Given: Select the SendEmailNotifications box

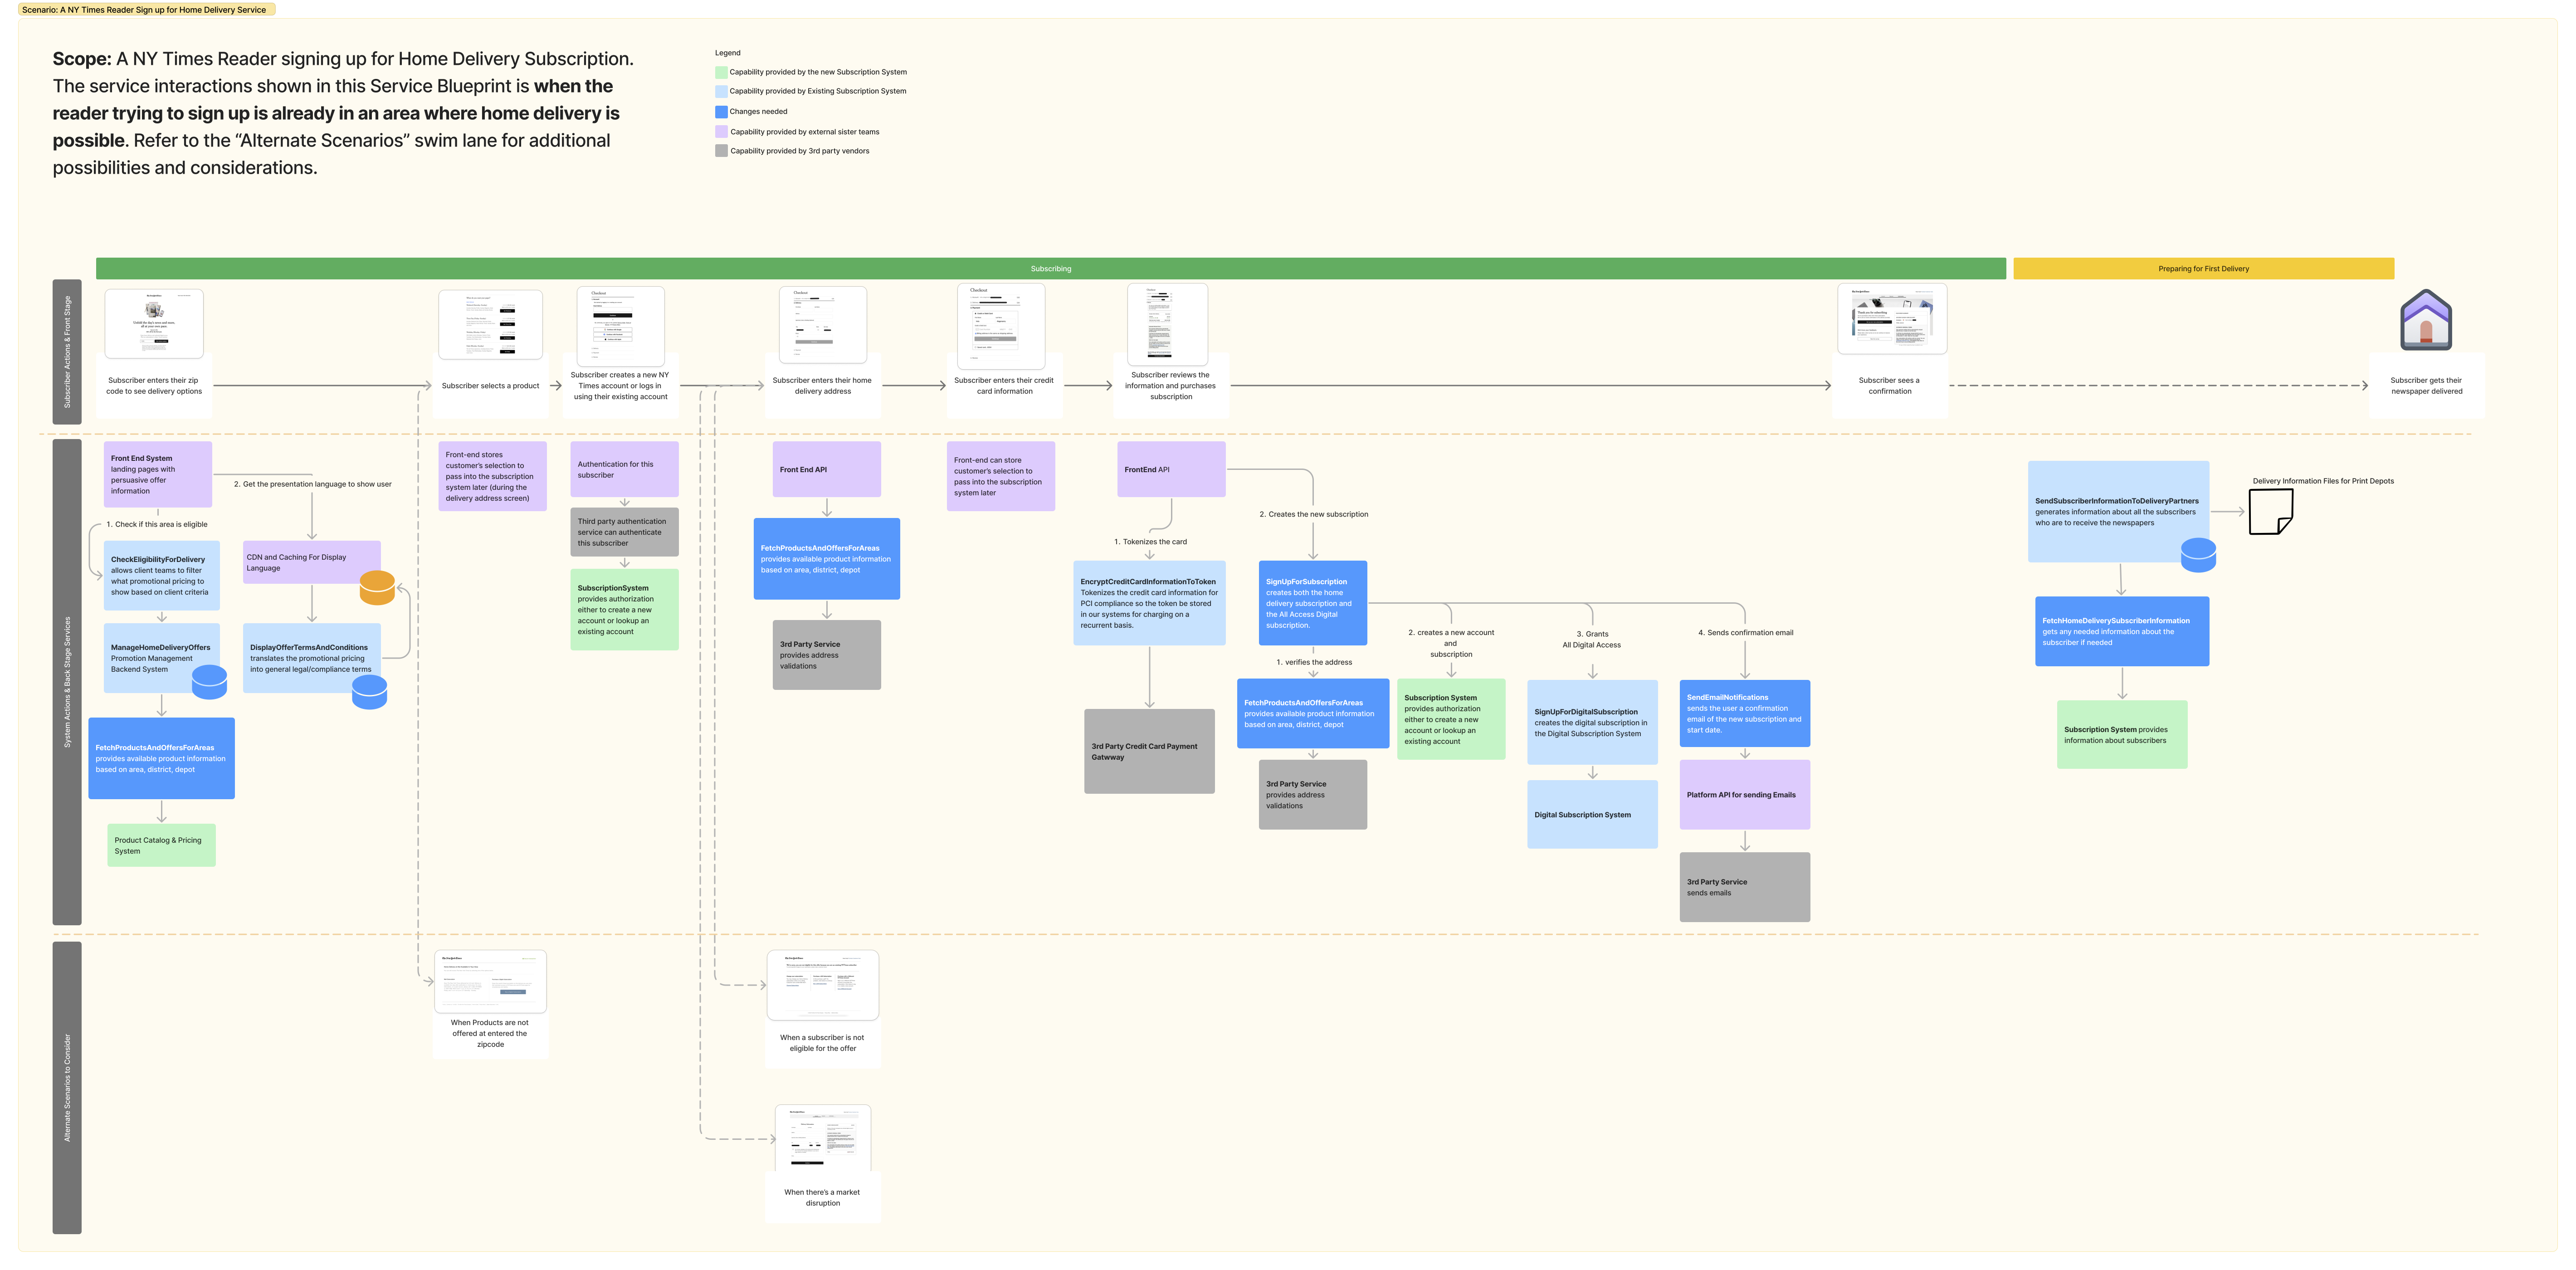Looking at the screenshot, I should point(1745,713).
